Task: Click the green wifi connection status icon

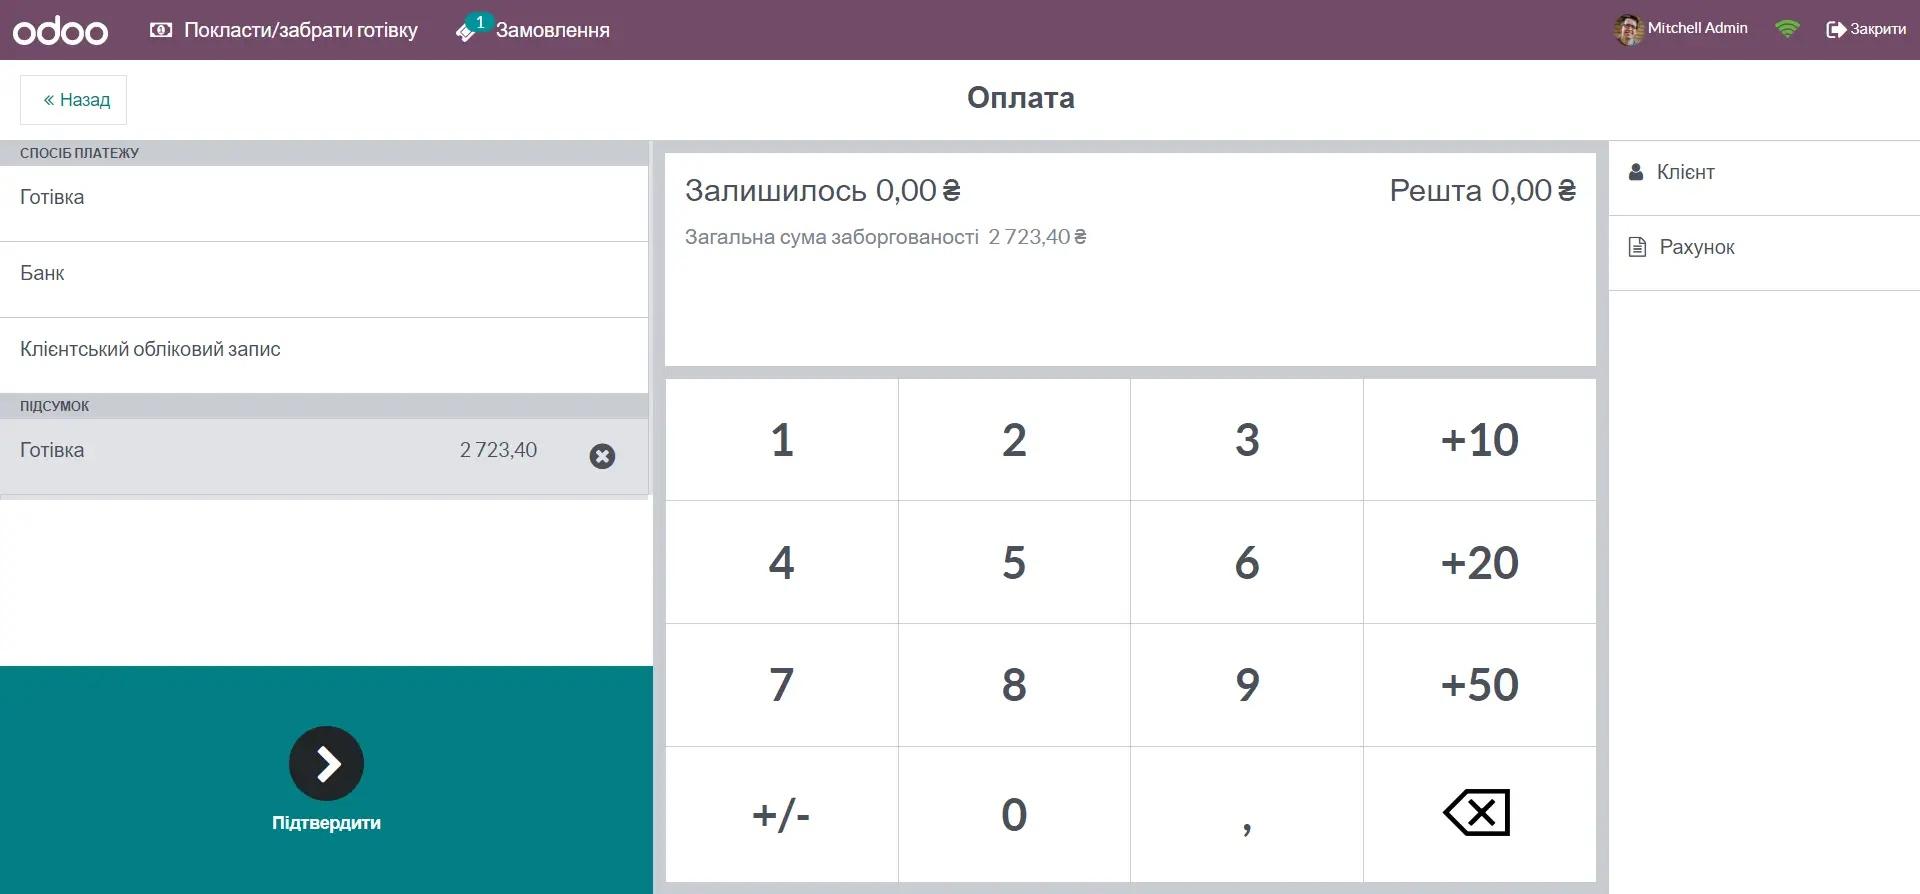Action: tap(1787, 29)
